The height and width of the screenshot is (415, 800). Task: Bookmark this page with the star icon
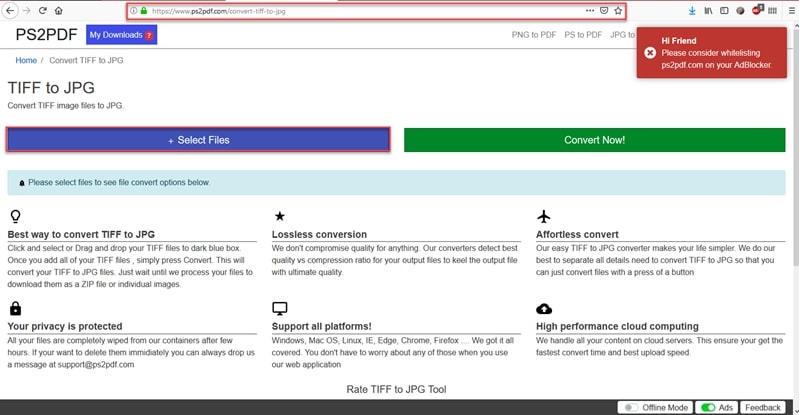618,10
